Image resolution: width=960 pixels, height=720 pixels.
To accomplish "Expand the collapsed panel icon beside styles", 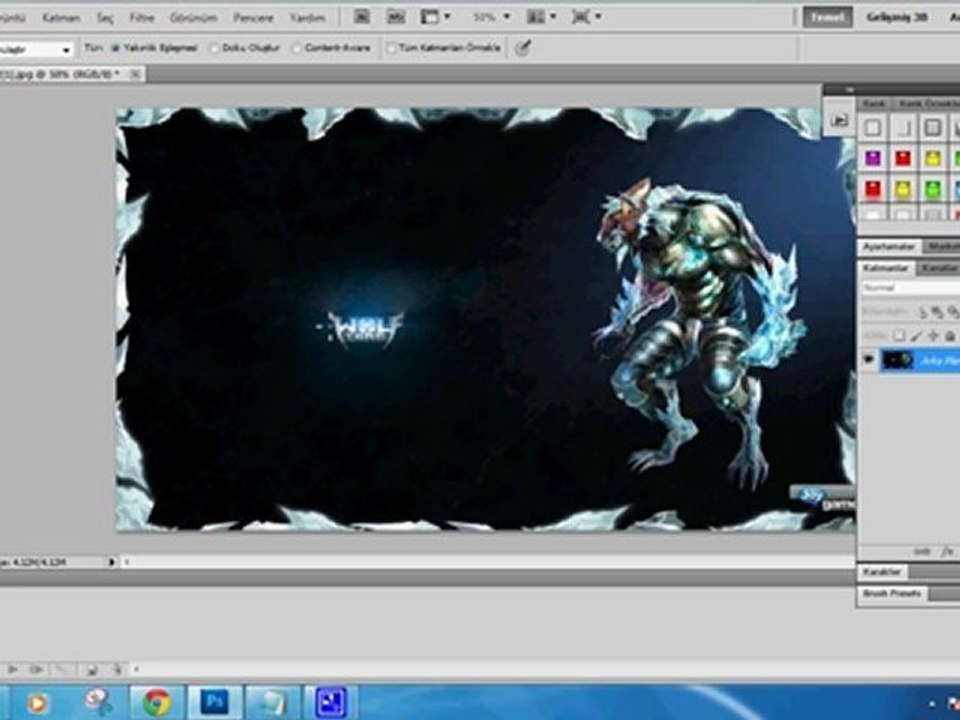I will tap(839, 119).
